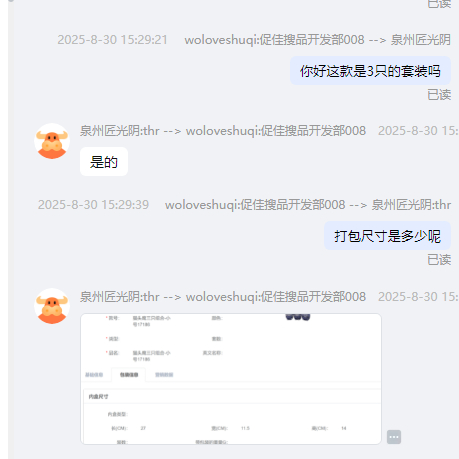Viewport: 459px width, 459px height.
Task: Click the 2025-8-30 15:29:21 timestamp
Action: pos(112,40)
